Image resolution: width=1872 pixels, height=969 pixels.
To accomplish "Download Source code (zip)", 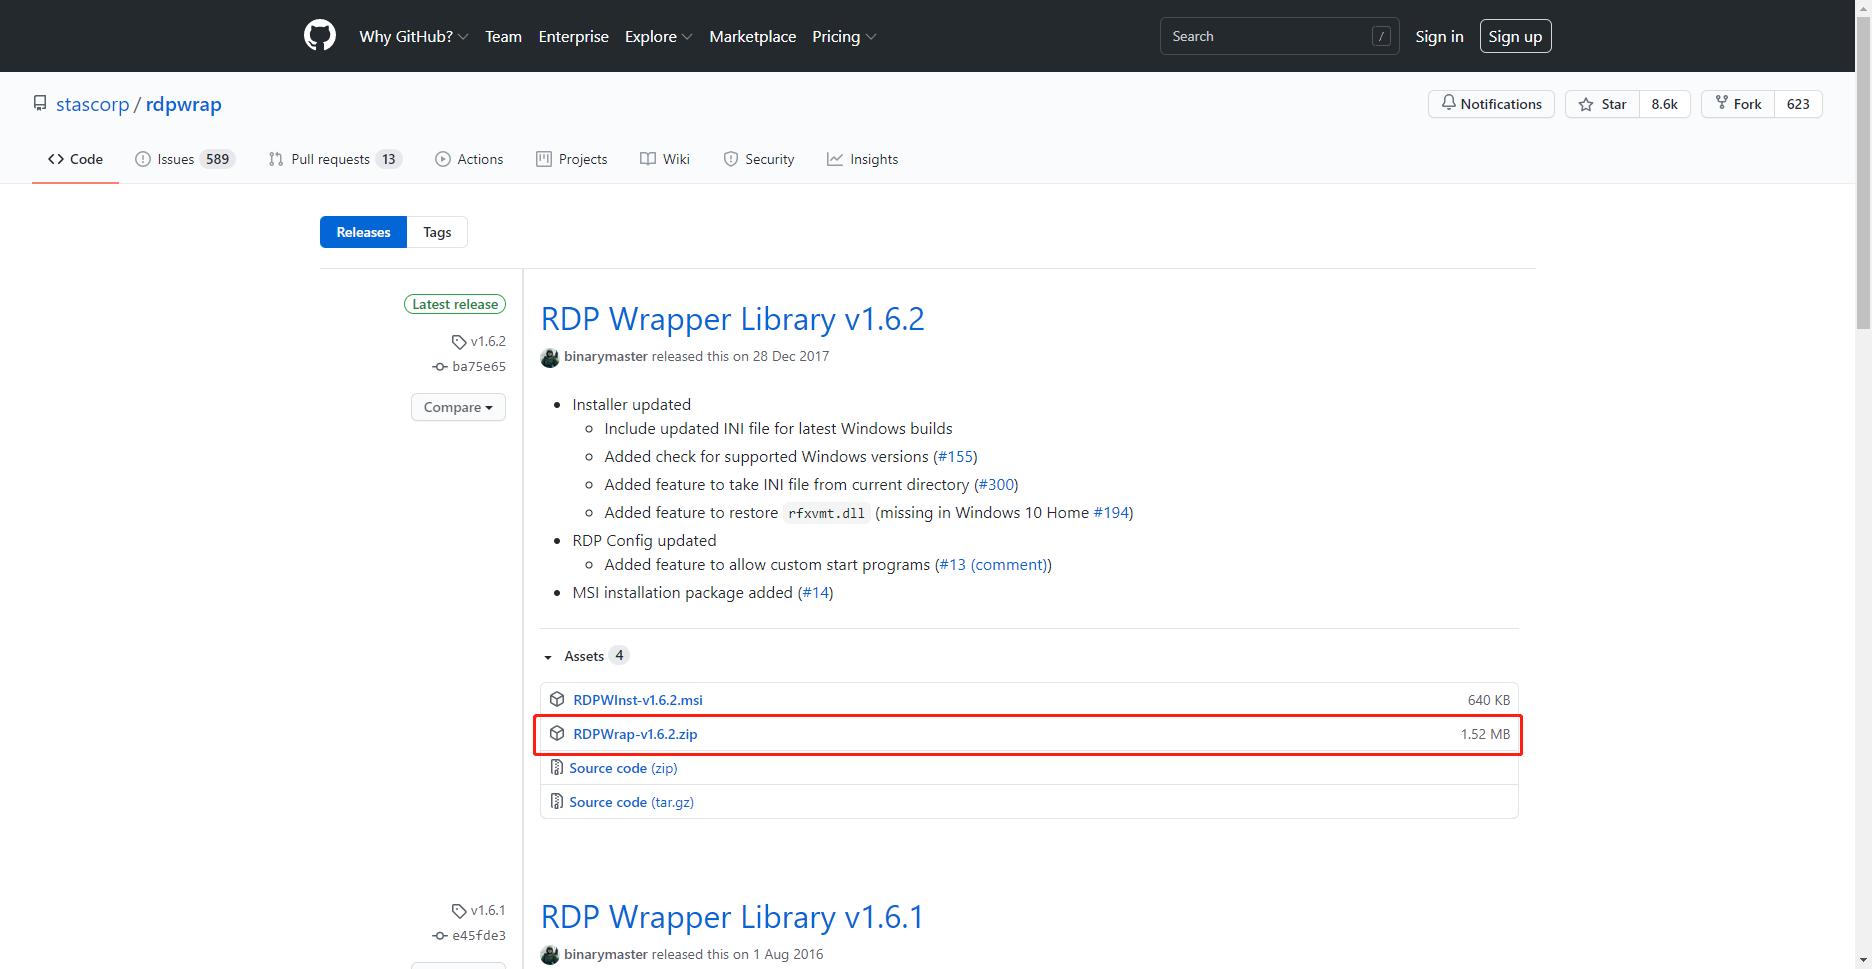I will pyautogui.click(x=623, y=768).
